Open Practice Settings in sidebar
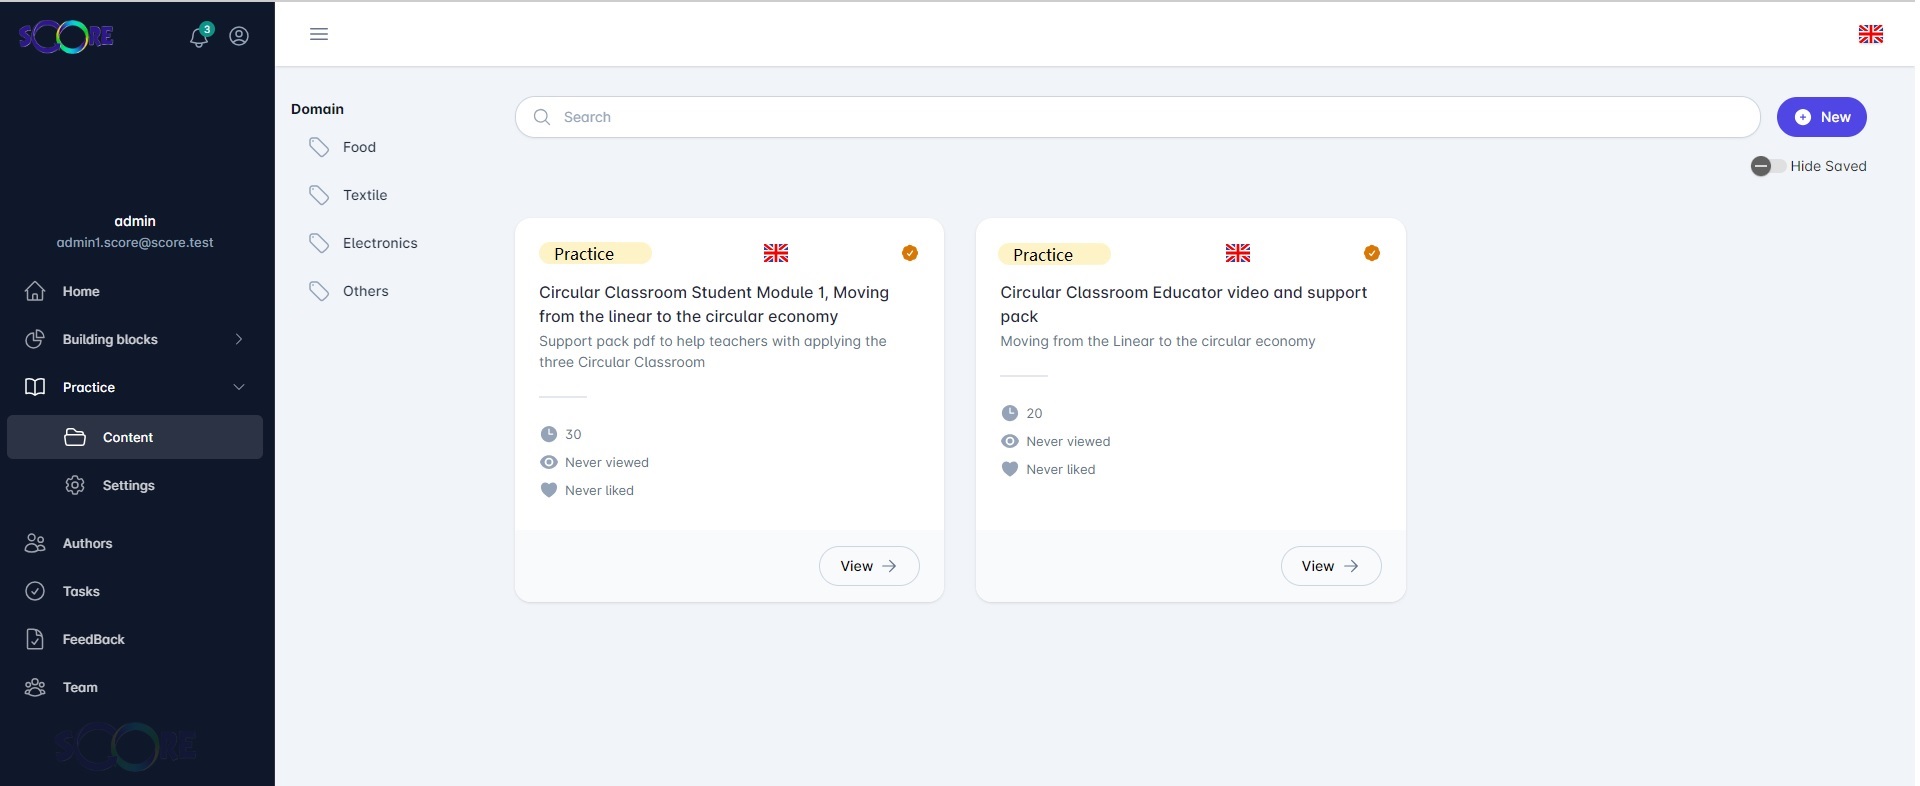The height and width of the screenshot is (786, 1920). click(128, 485)
